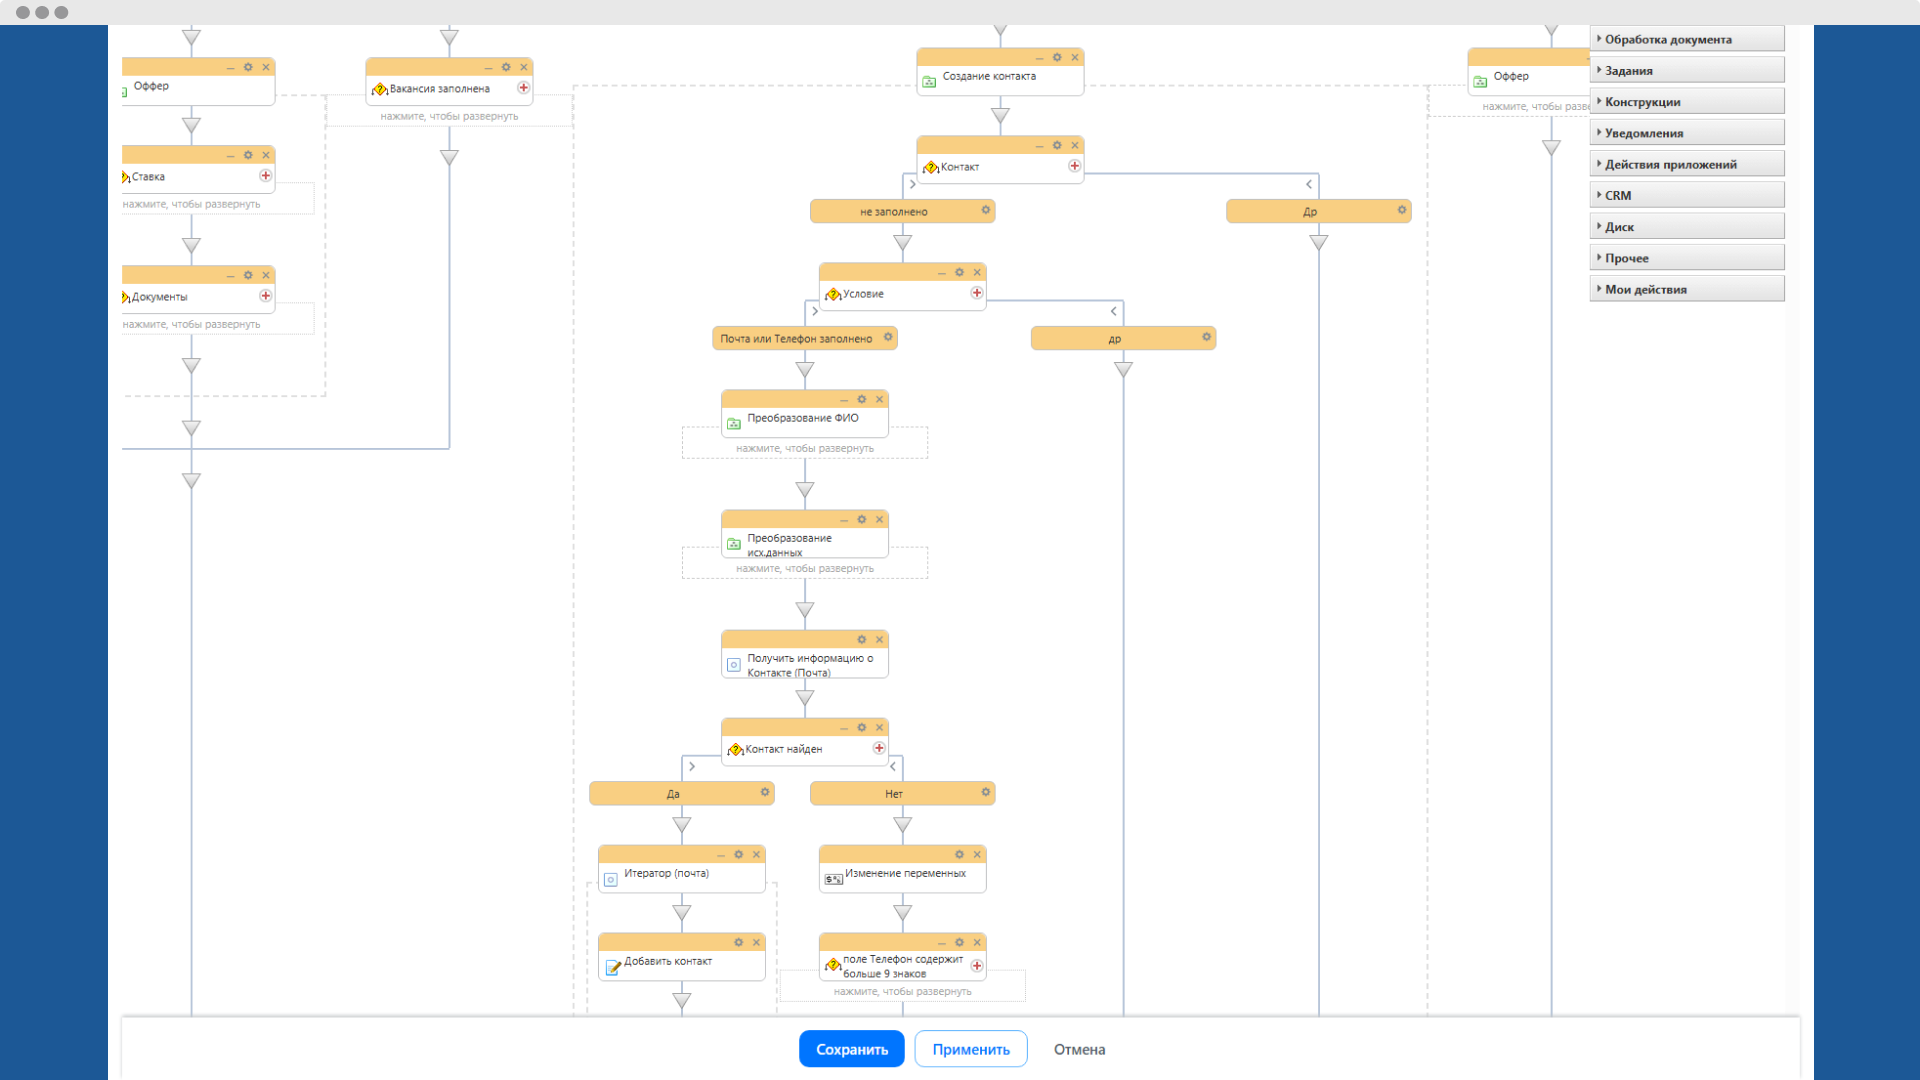Open settings of Условие block
This screenshot has width=1920, height=1080.
(x=959, y=272)
